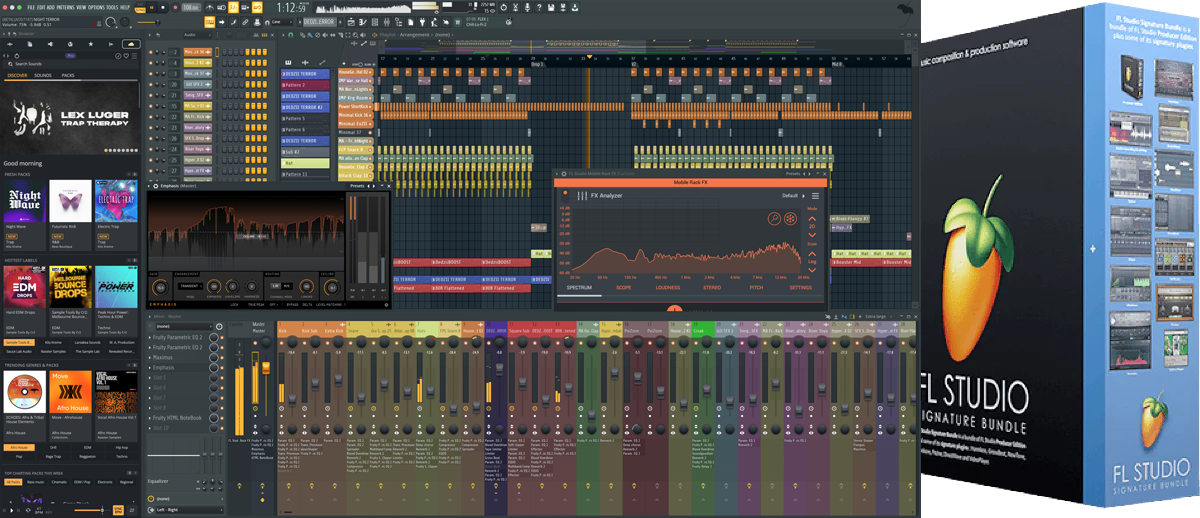Click the export download icon in toolbar
This screenshot has height=518, width=1200.
575,7
